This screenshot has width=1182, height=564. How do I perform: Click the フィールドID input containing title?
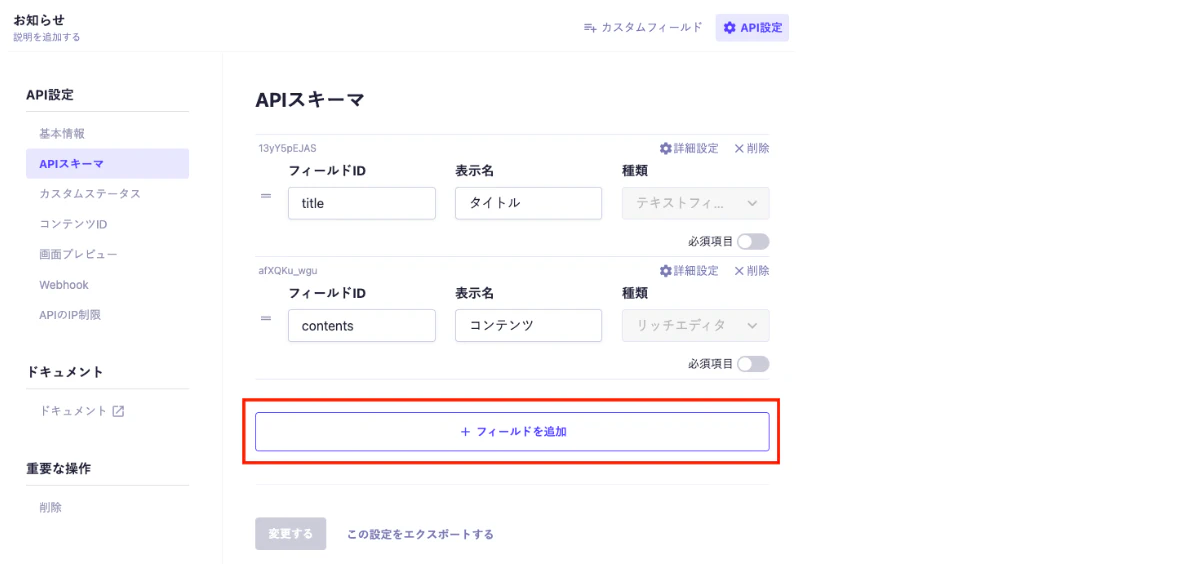[361, 203]
